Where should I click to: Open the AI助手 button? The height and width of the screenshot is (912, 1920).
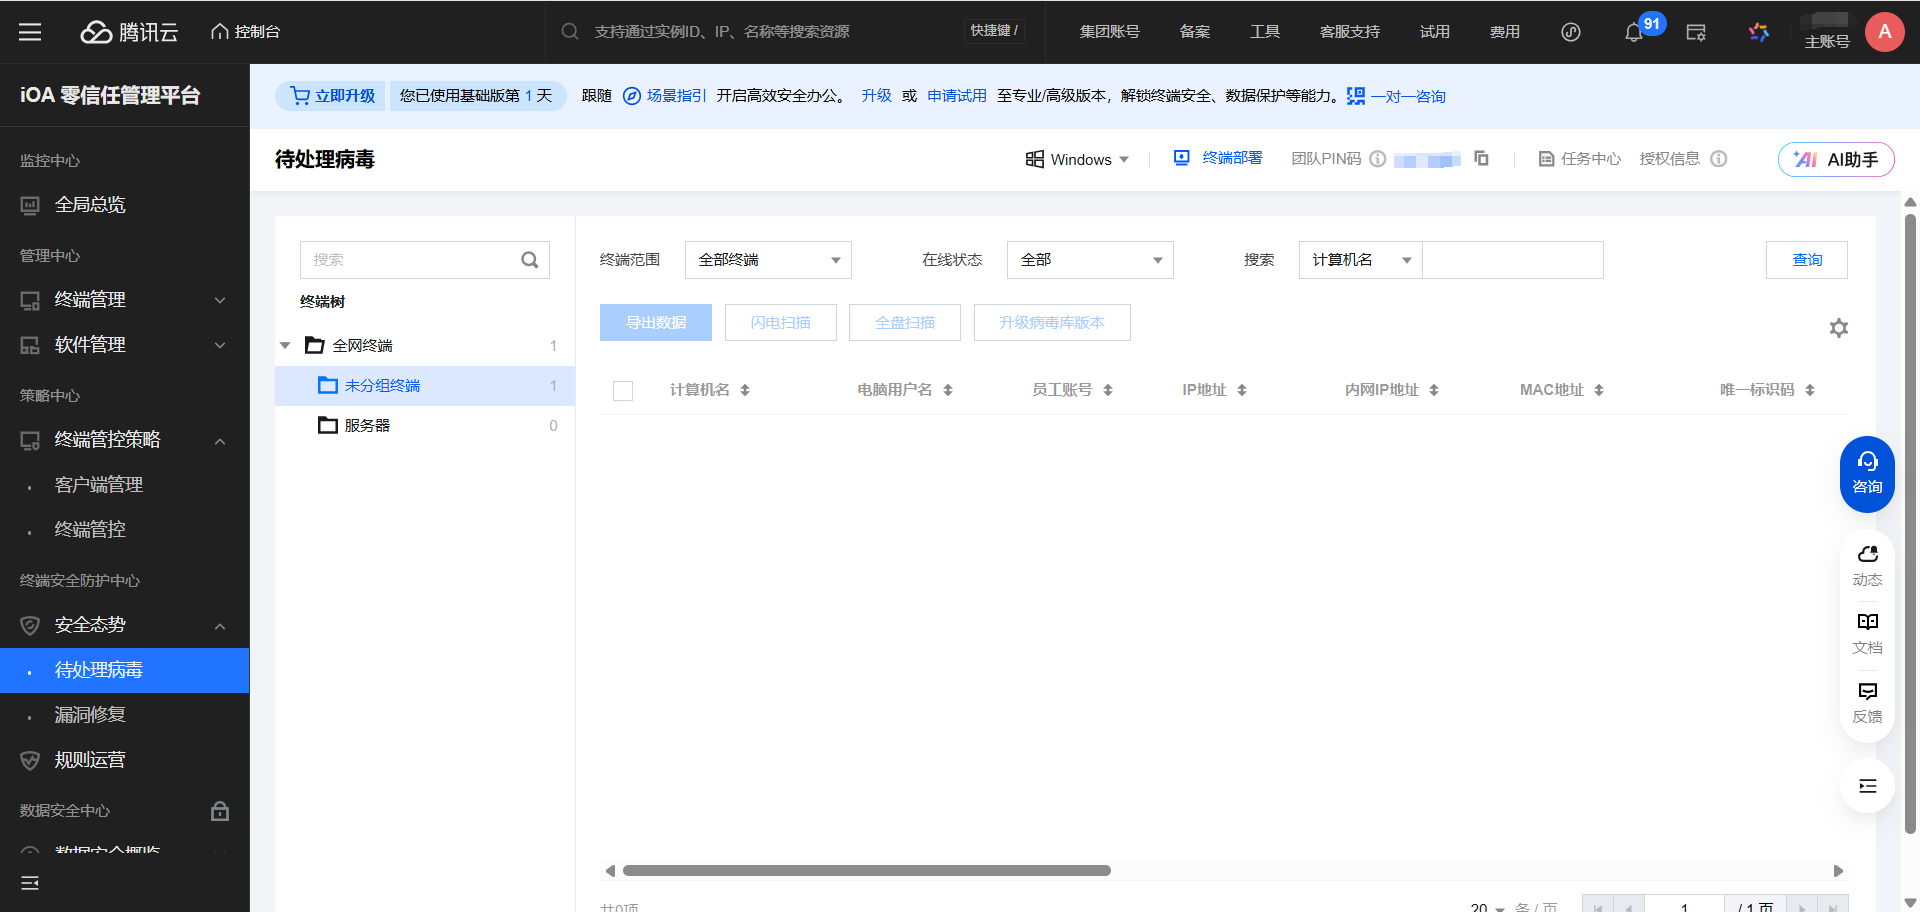pos(1836,159)
